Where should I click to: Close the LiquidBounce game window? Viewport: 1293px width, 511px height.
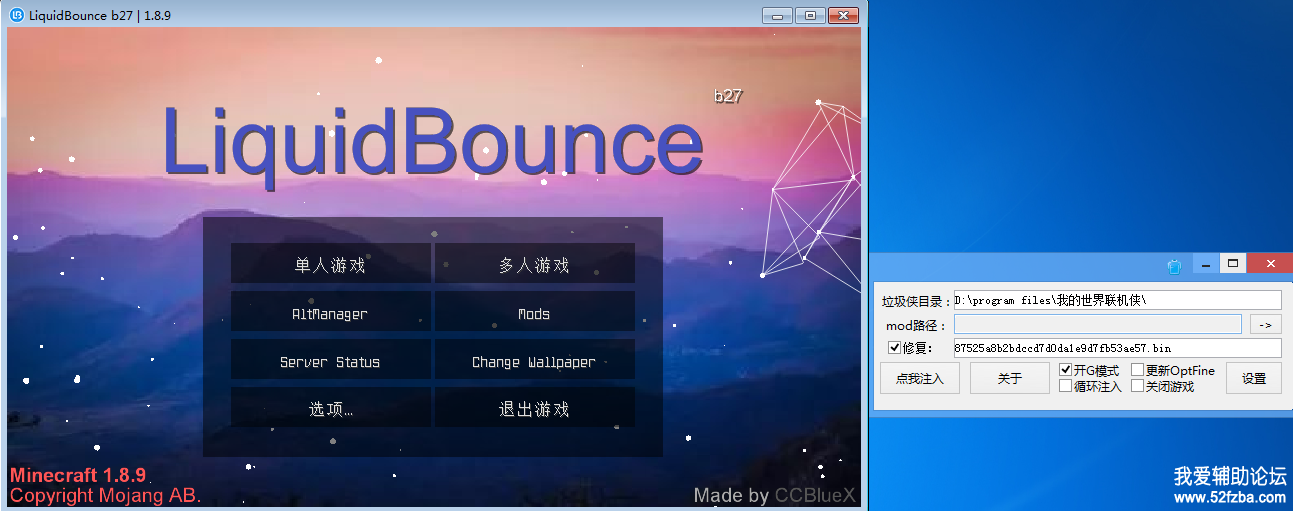[x=843, y=15]
